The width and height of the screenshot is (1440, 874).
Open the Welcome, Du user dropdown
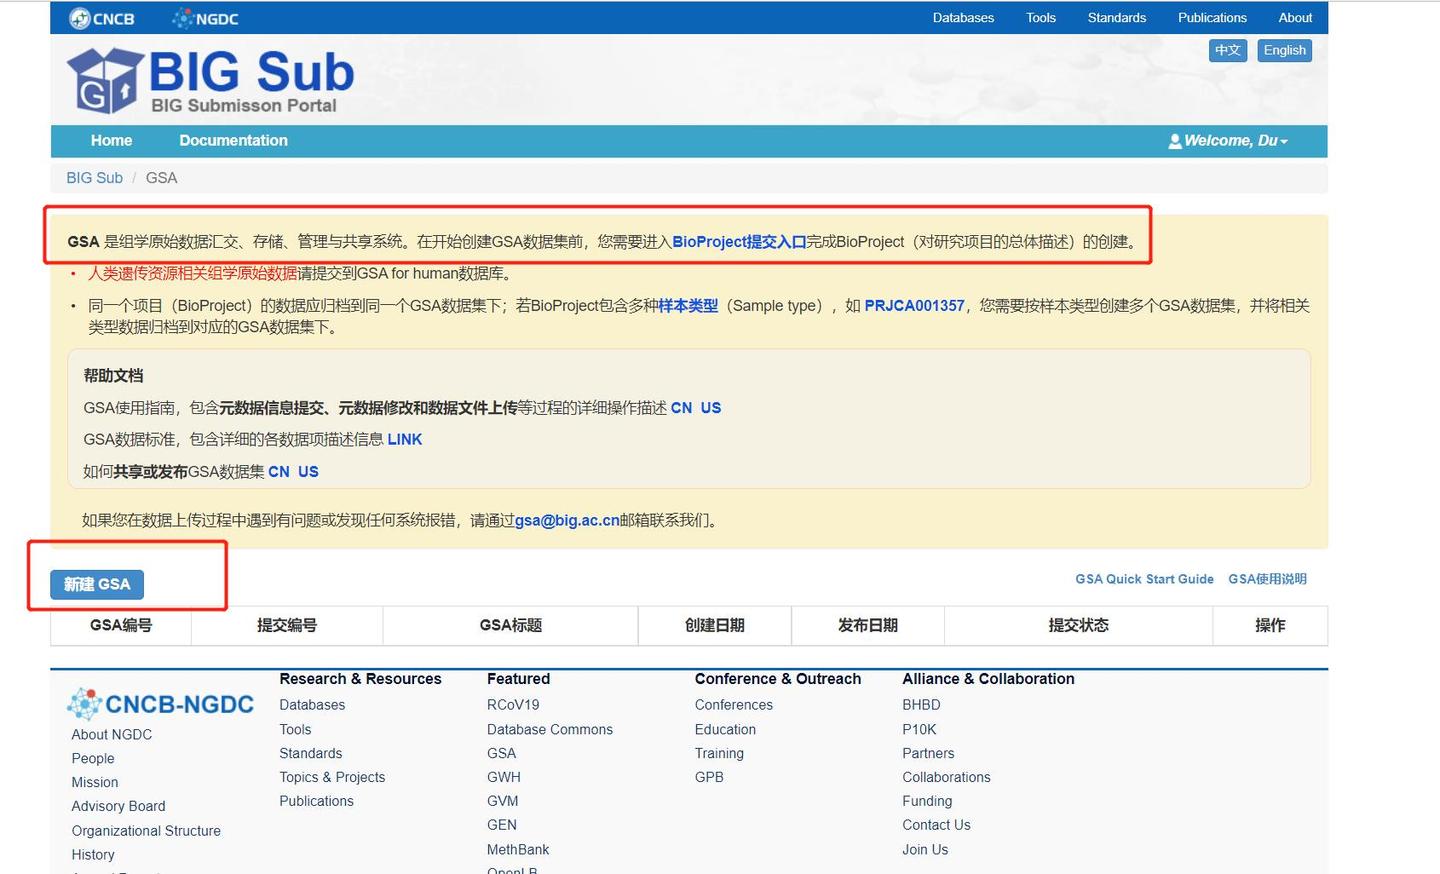[1228, 141]
